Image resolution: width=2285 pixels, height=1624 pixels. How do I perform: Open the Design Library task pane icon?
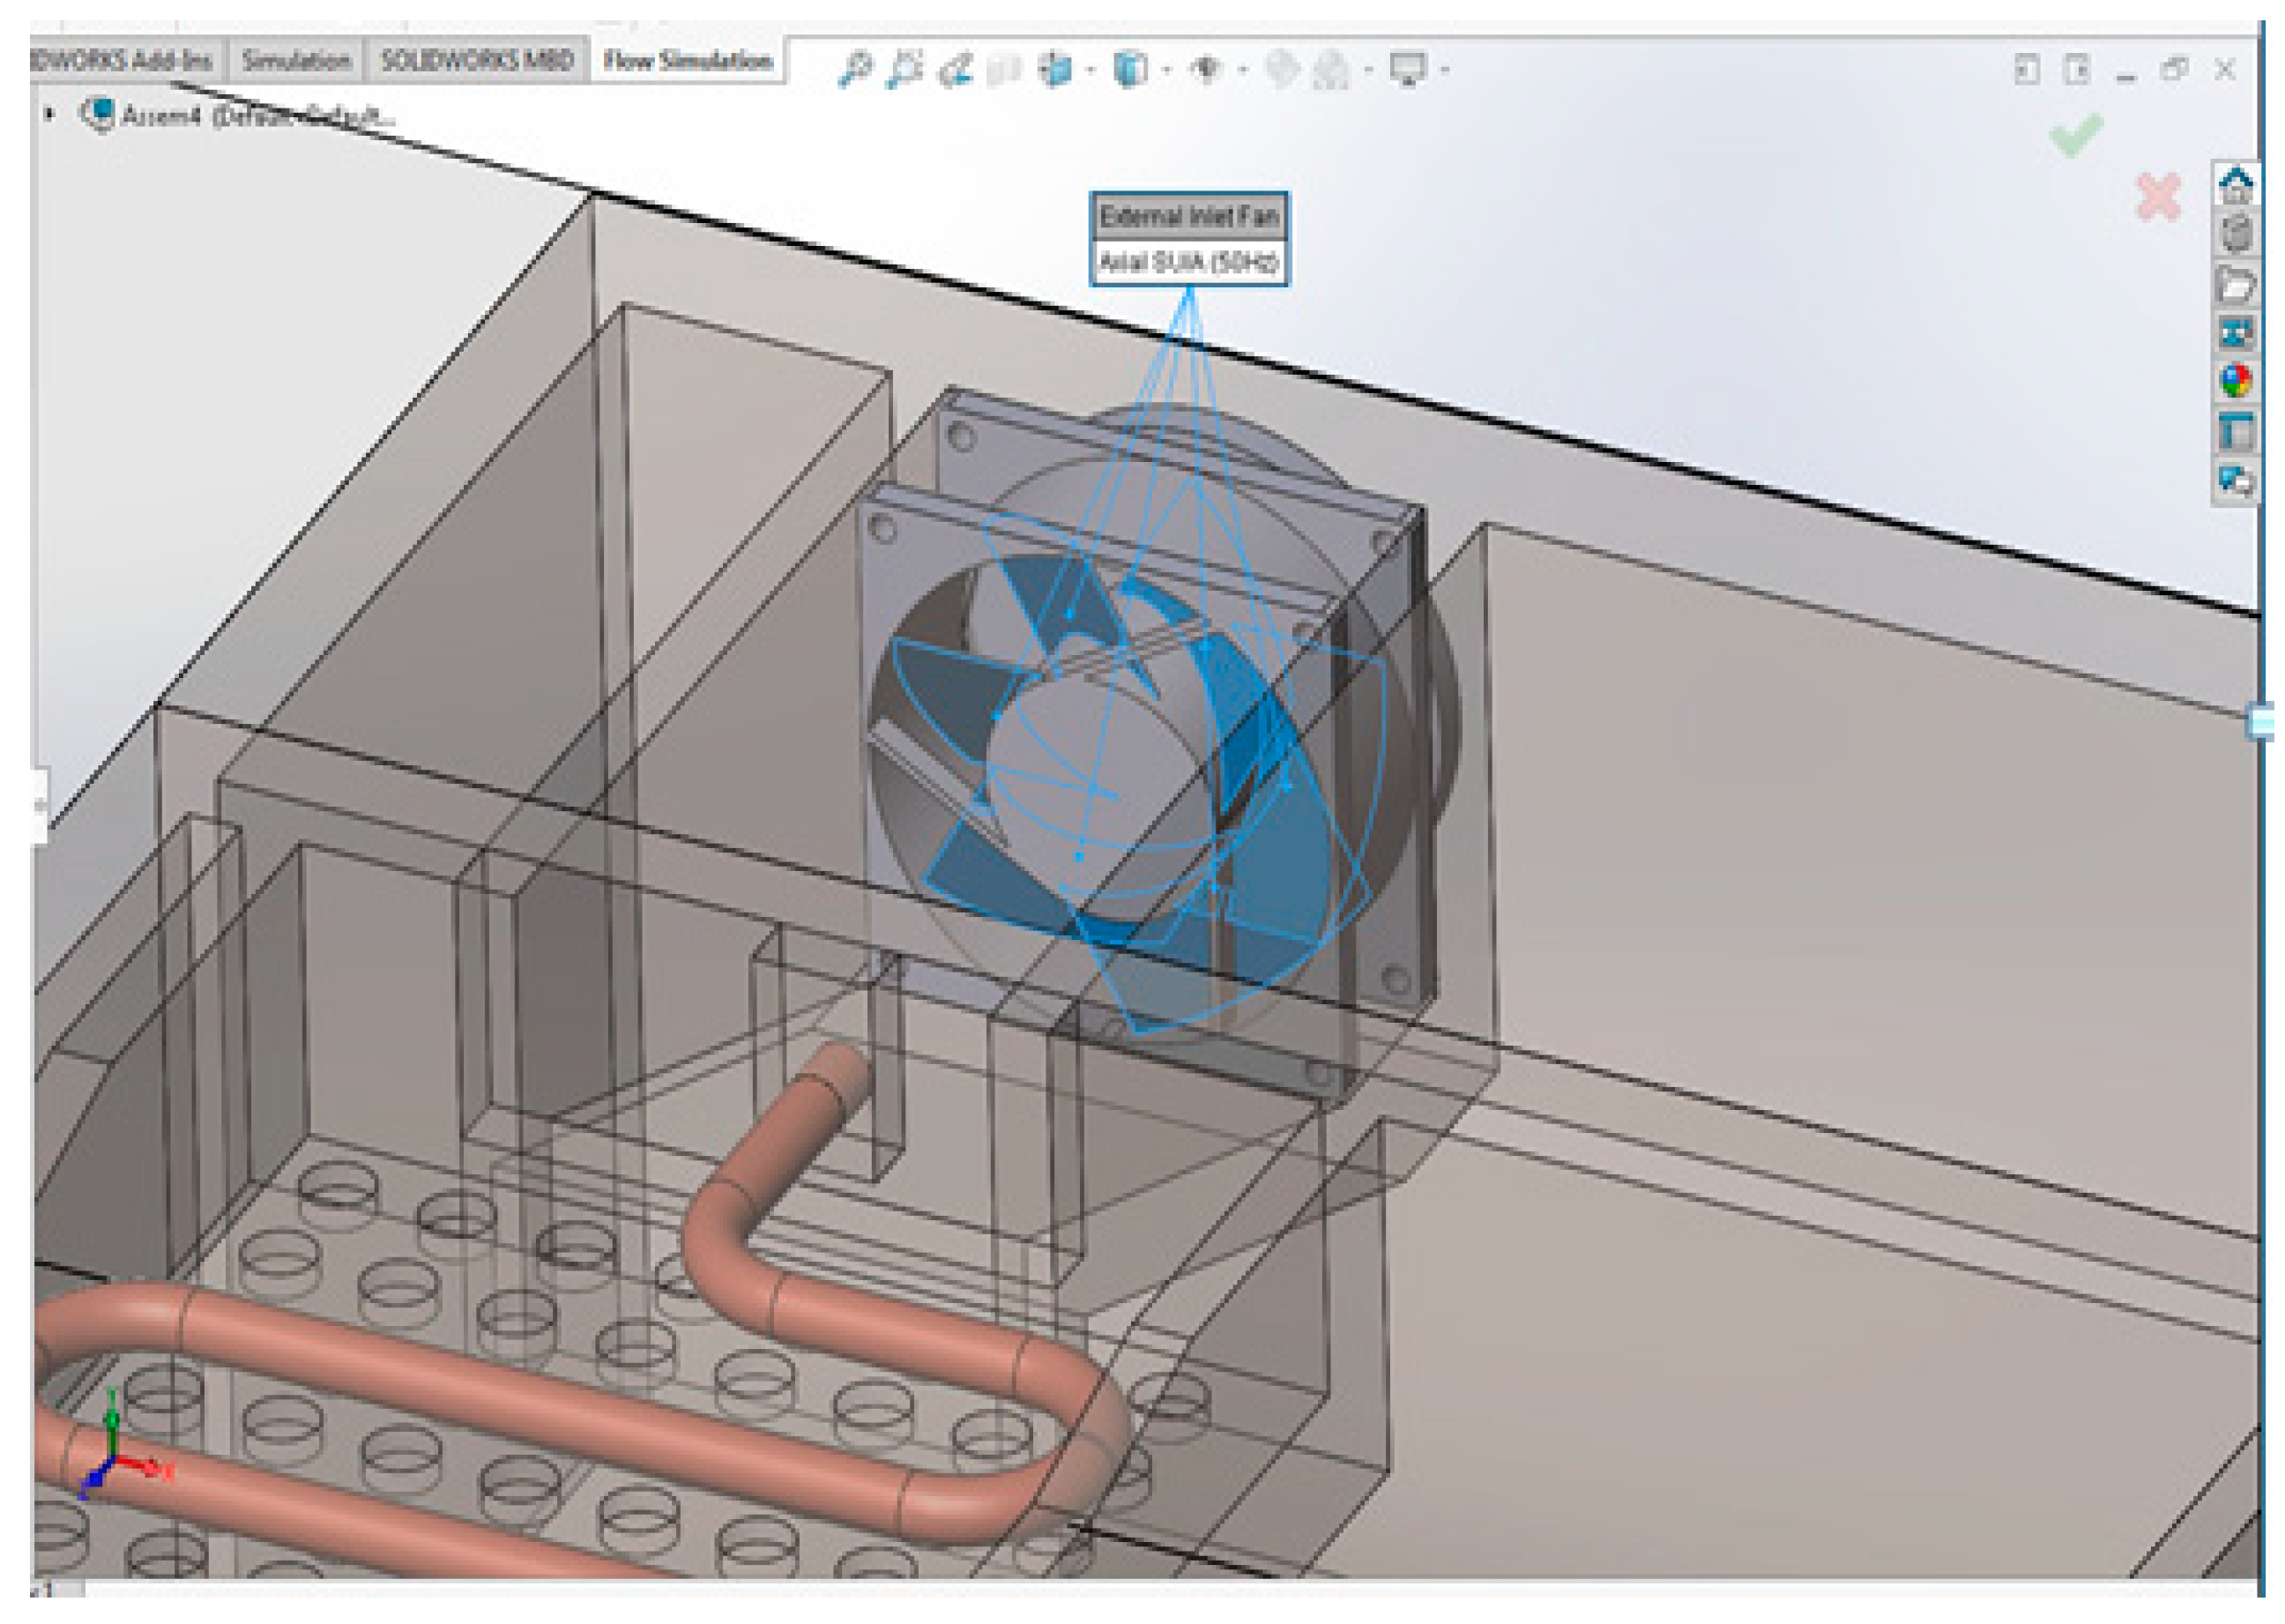pyautogui.click(x=2236, y=235)
